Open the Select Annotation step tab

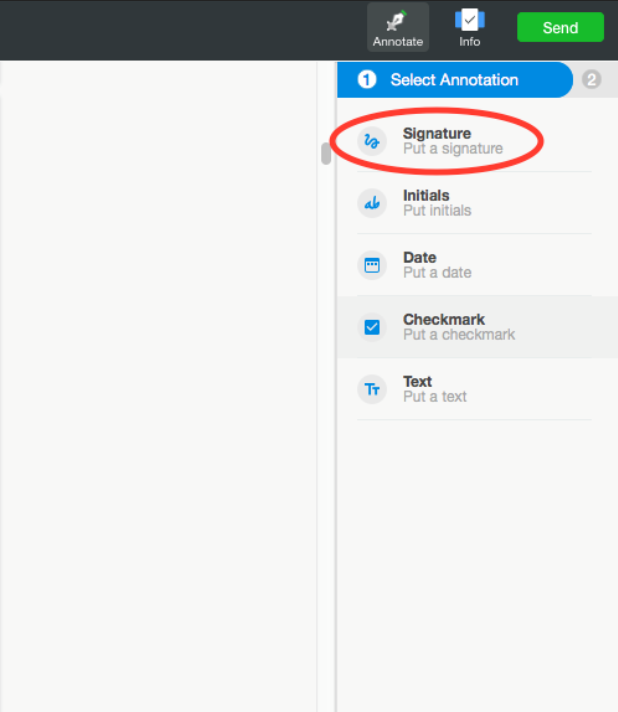pyautogui.click(x=455, y=79)
